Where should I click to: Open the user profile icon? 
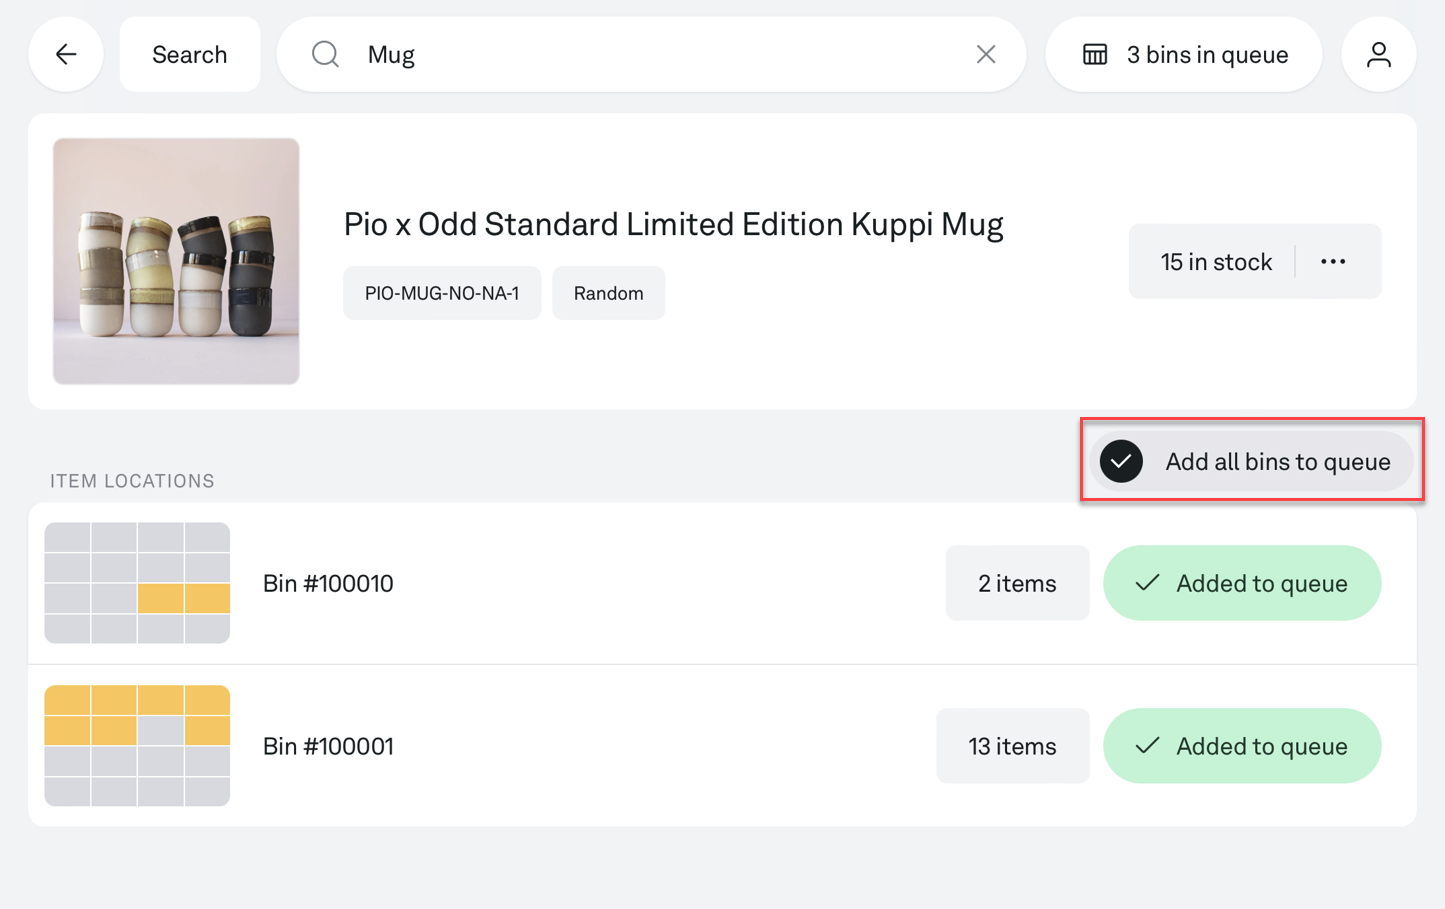click(1378, 54)
